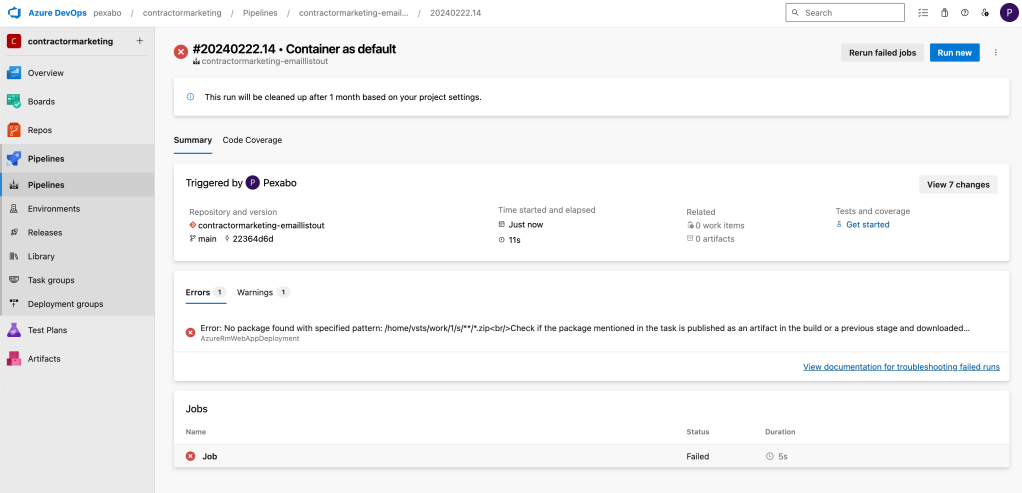Click the 5s duration for Job

[783, 456]
